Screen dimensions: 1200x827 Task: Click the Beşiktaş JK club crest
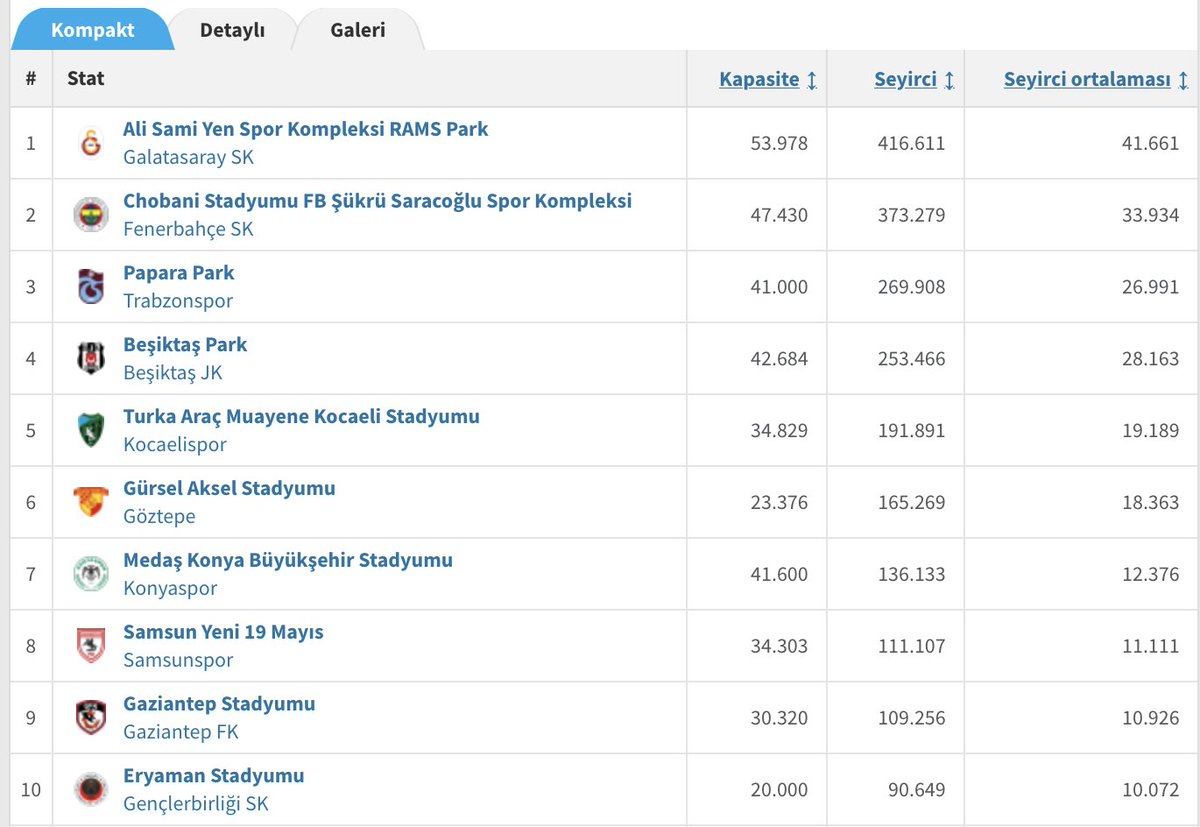pyautogui.click(x=90, y=359)
